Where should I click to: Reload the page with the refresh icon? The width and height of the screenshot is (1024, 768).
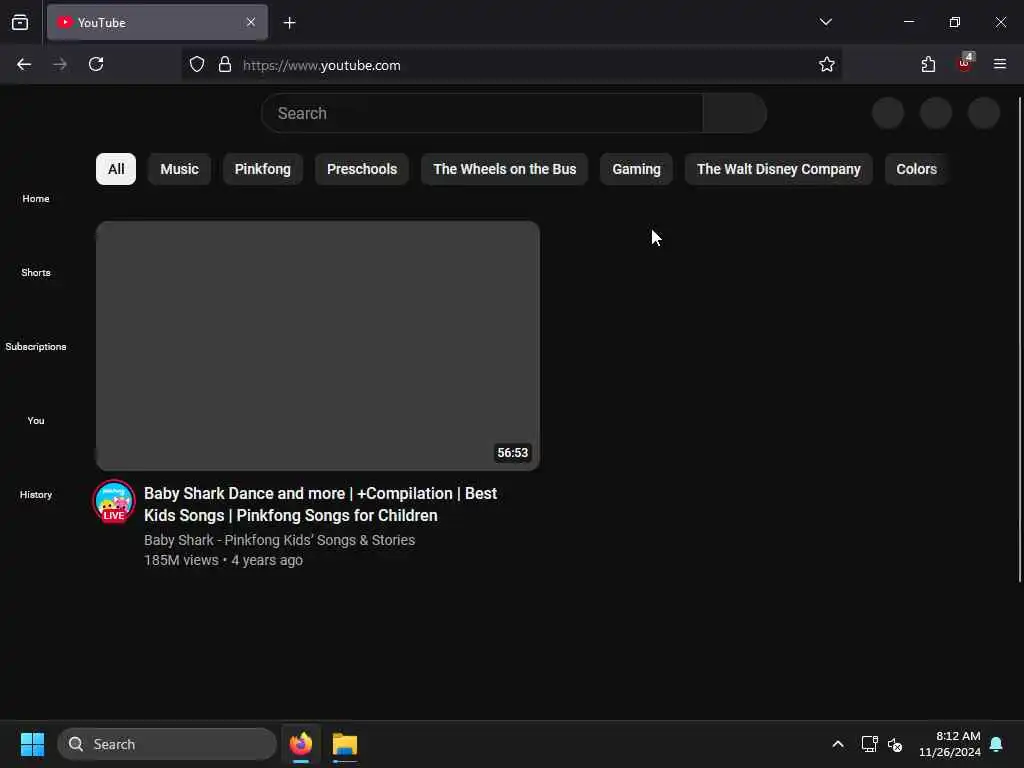[96, 65]
